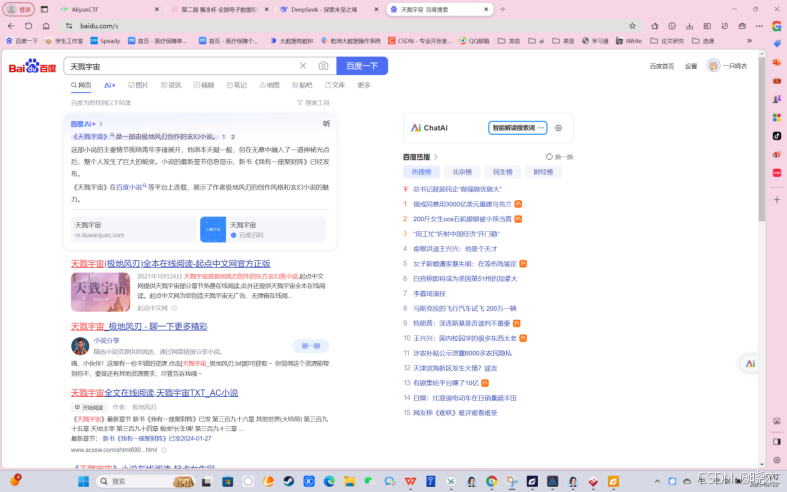Click the 天戮宇宙 book cover thumbnail
This screenshot has width=787, height=492.
point(100,292)
